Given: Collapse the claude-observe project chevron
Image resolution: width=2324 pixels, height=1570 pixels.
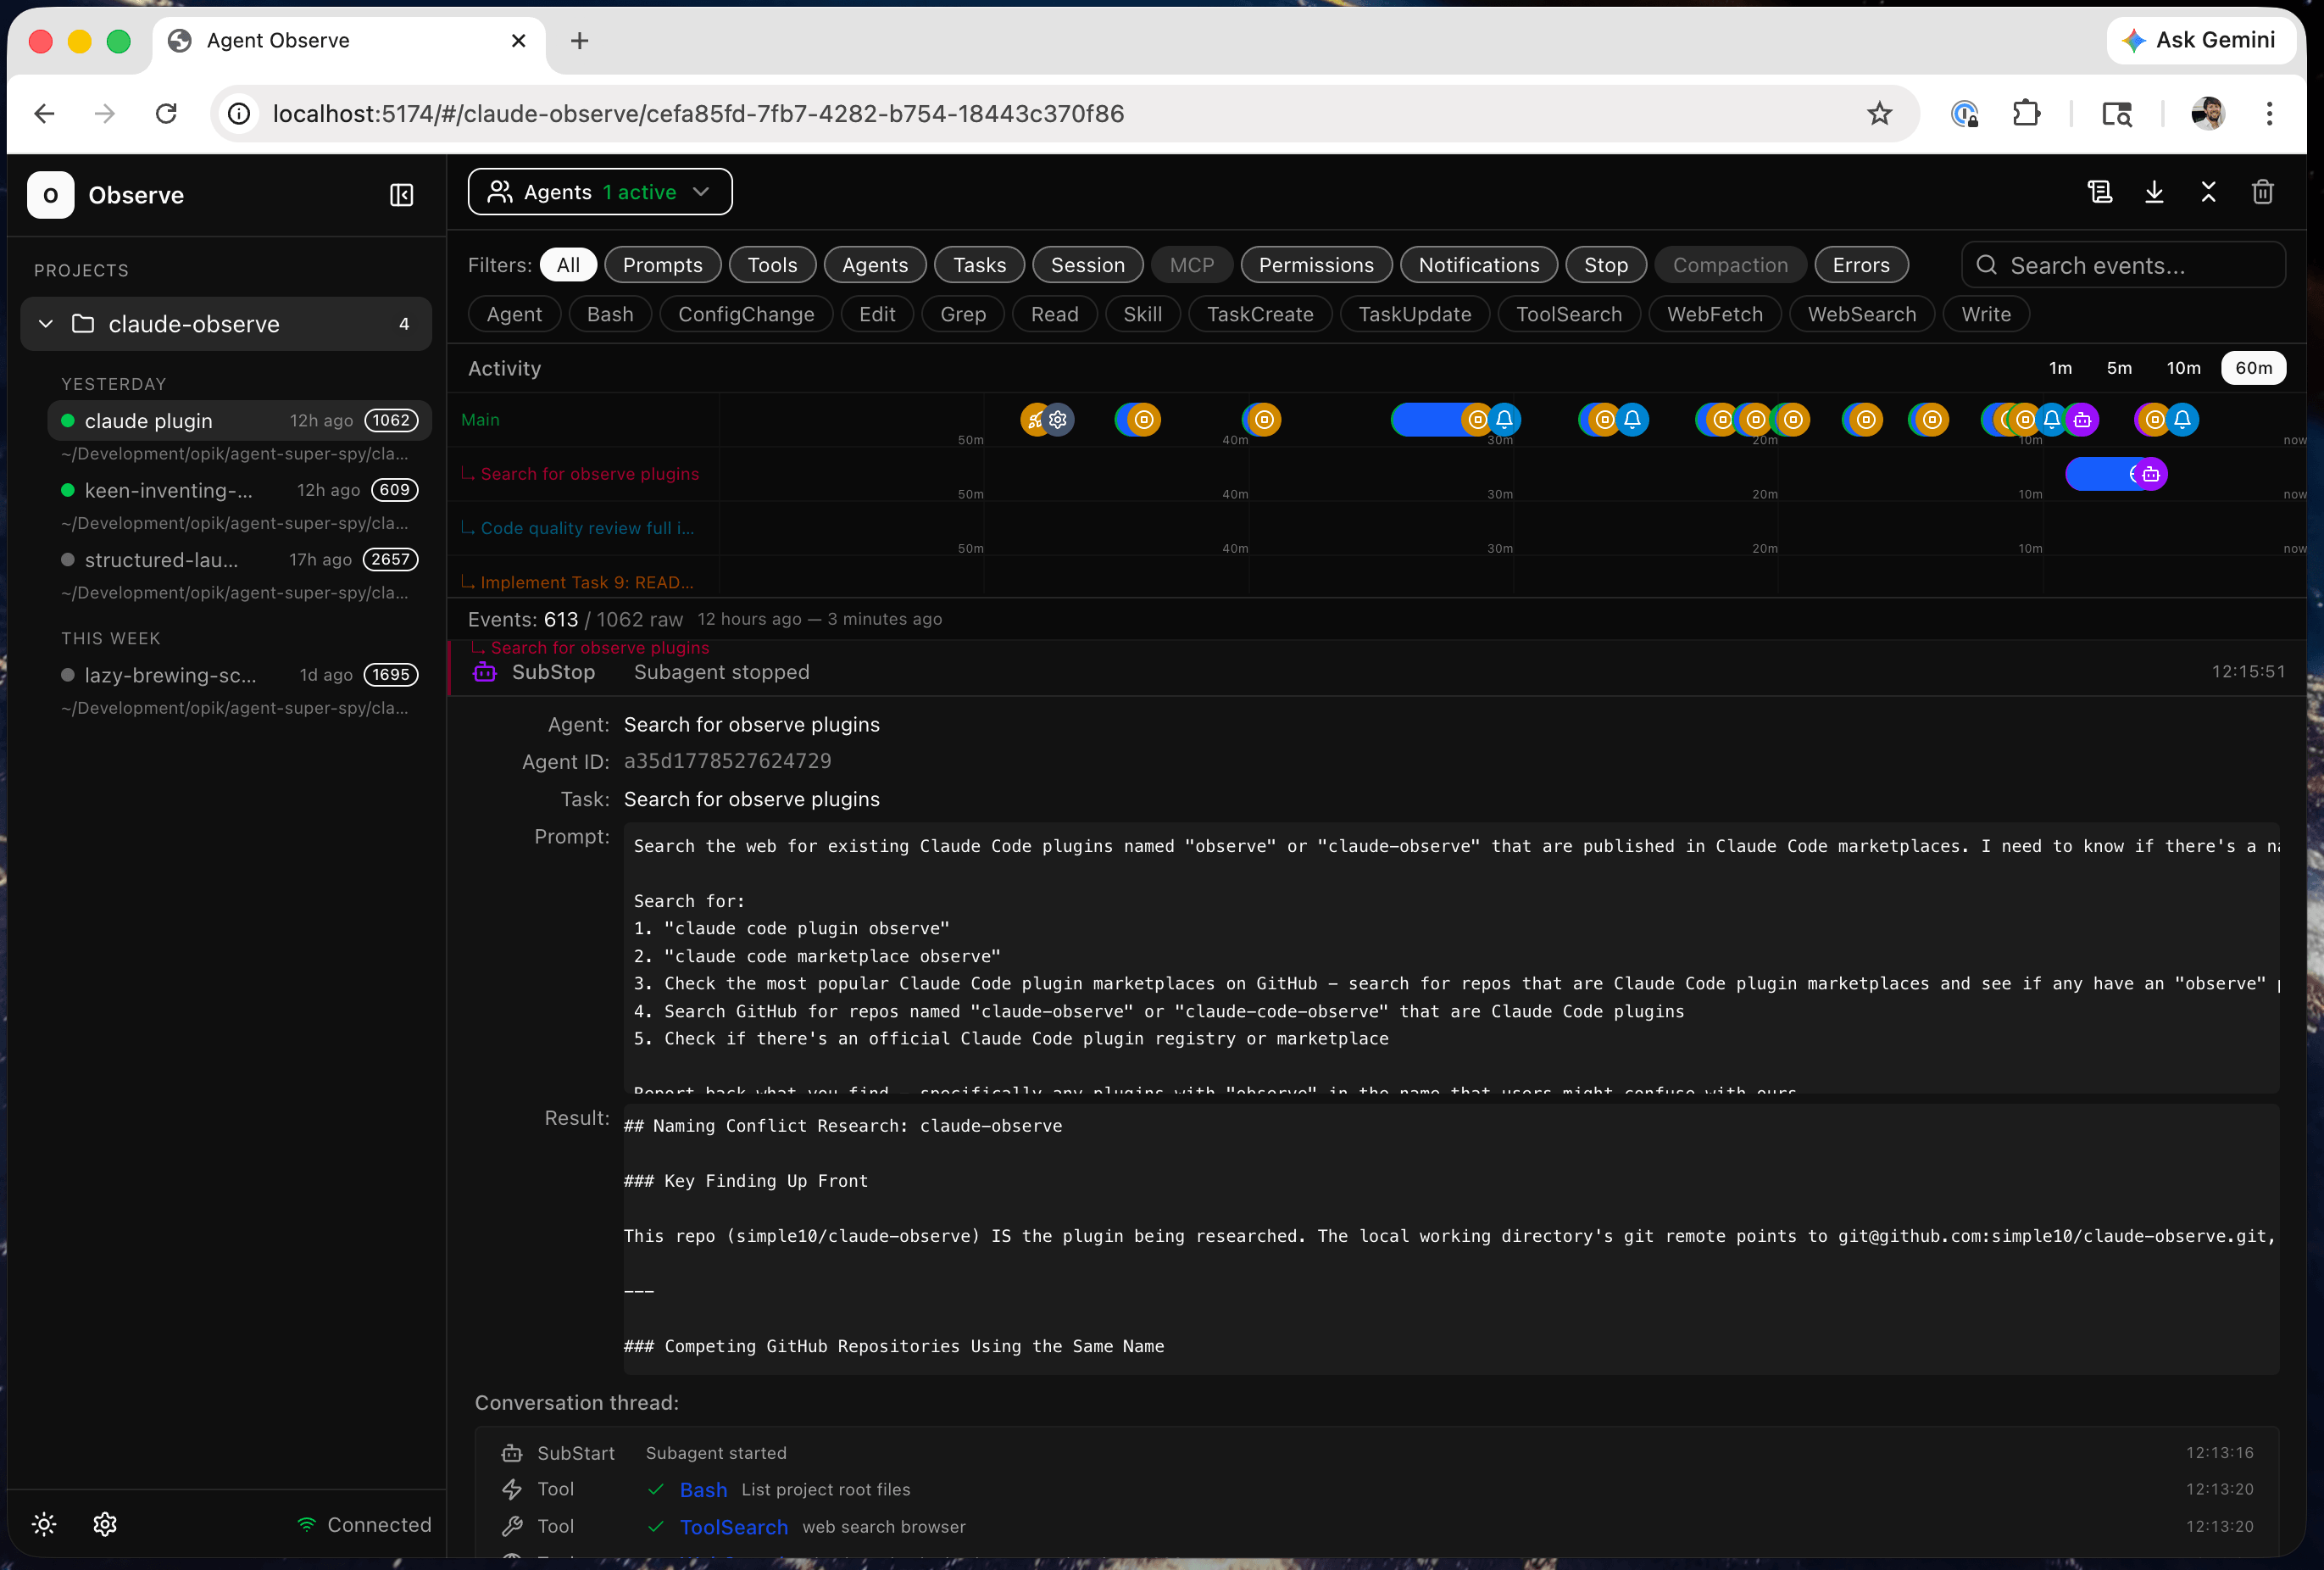Looking at the screenshot, I should [x=45, y=323].
